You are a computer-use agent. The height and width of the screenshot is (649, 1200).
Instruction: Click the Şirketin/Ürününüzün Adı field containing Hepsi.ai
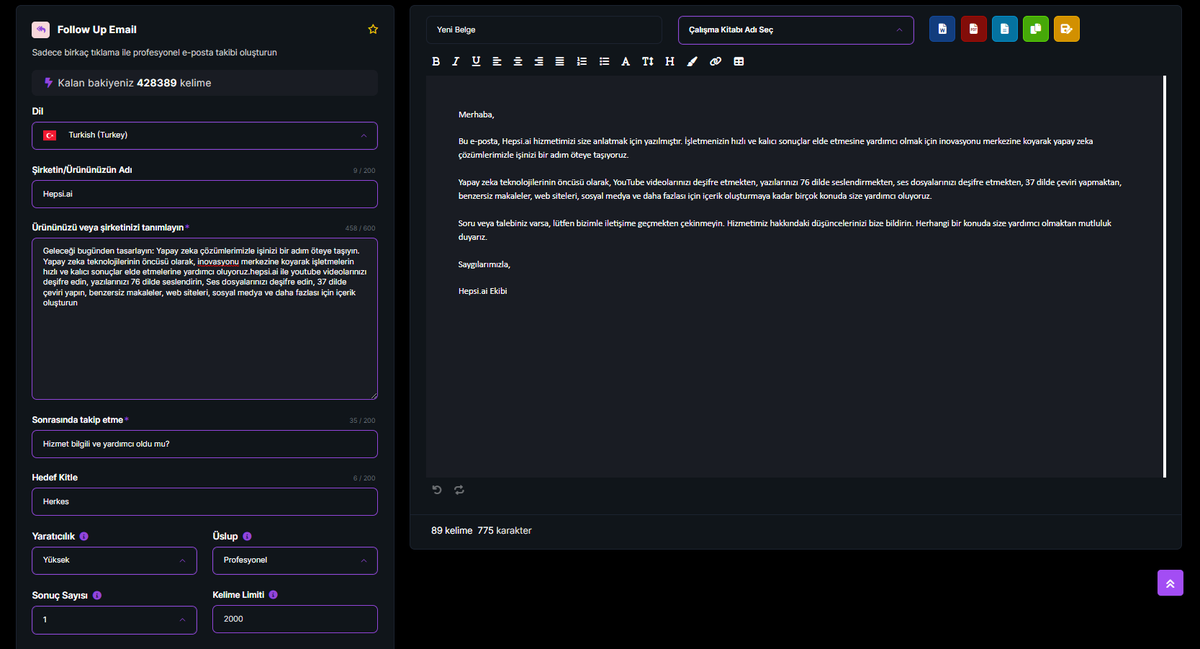pos(205,194)
